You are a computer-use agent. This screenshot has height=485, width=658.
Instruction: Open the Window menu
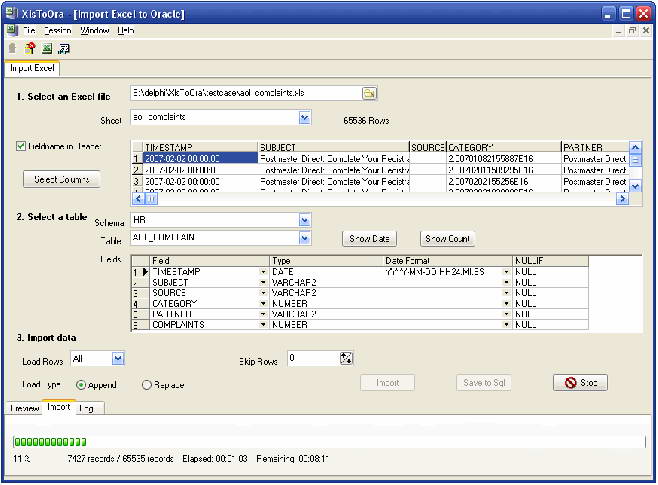(95, 30)
